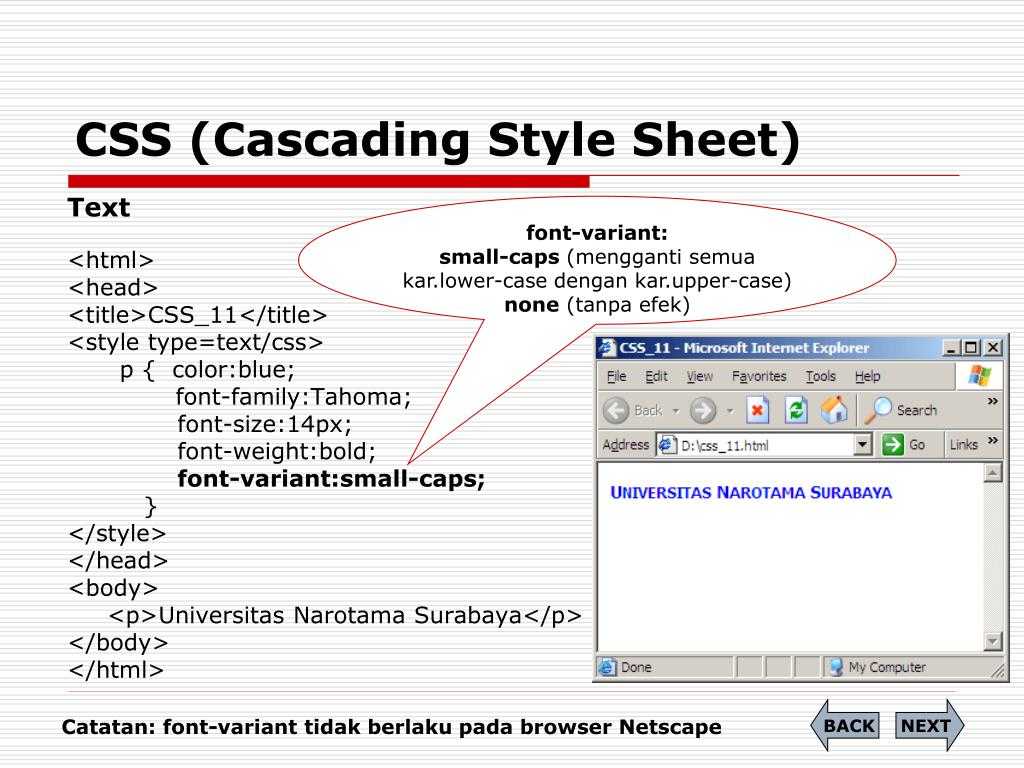Open the File menu
Screen dimensions: 1024x768
616,376
